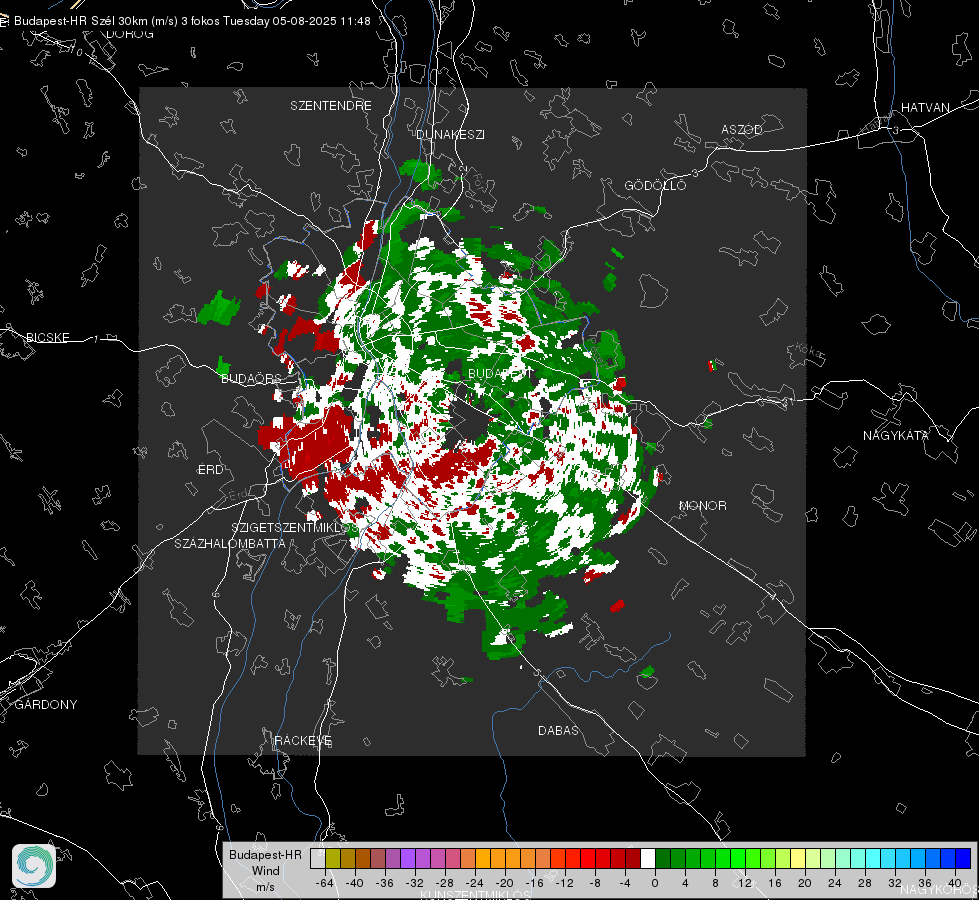Select the pale yellow legend swatch at 20
Viewport: 979px width, 900px height.
click(x=798, y=858)
